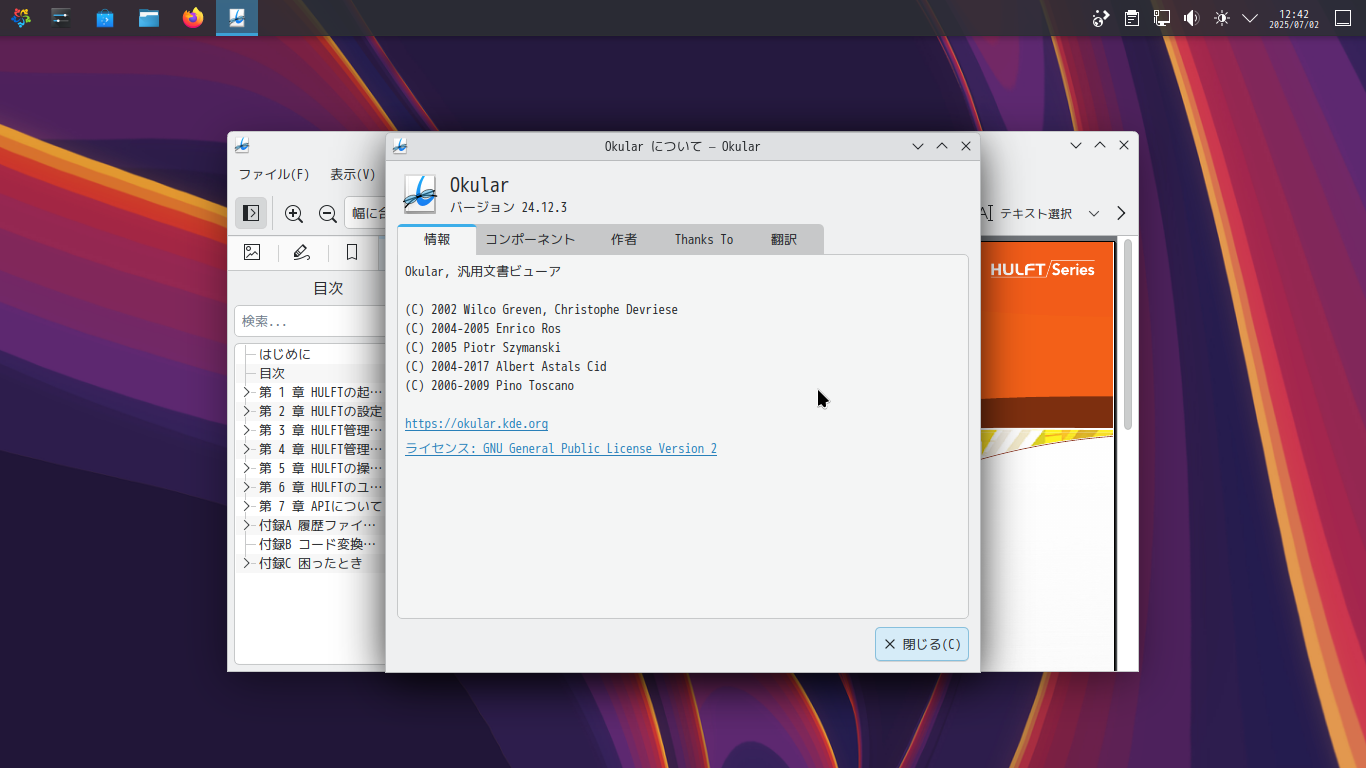
Task: Expand the 第 2 章 HULFTの設定 tree node
Action: [247, 411]
